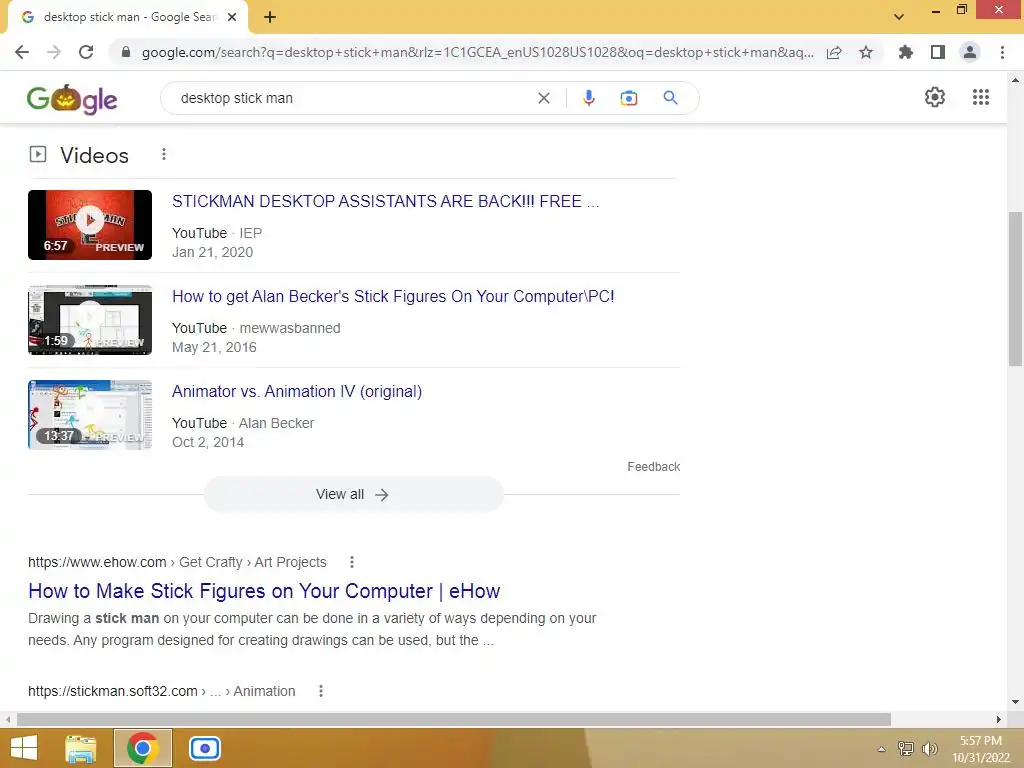Open Animator vs. Animation IV video link
The image size is (1024, 768).
pos(297,391)
